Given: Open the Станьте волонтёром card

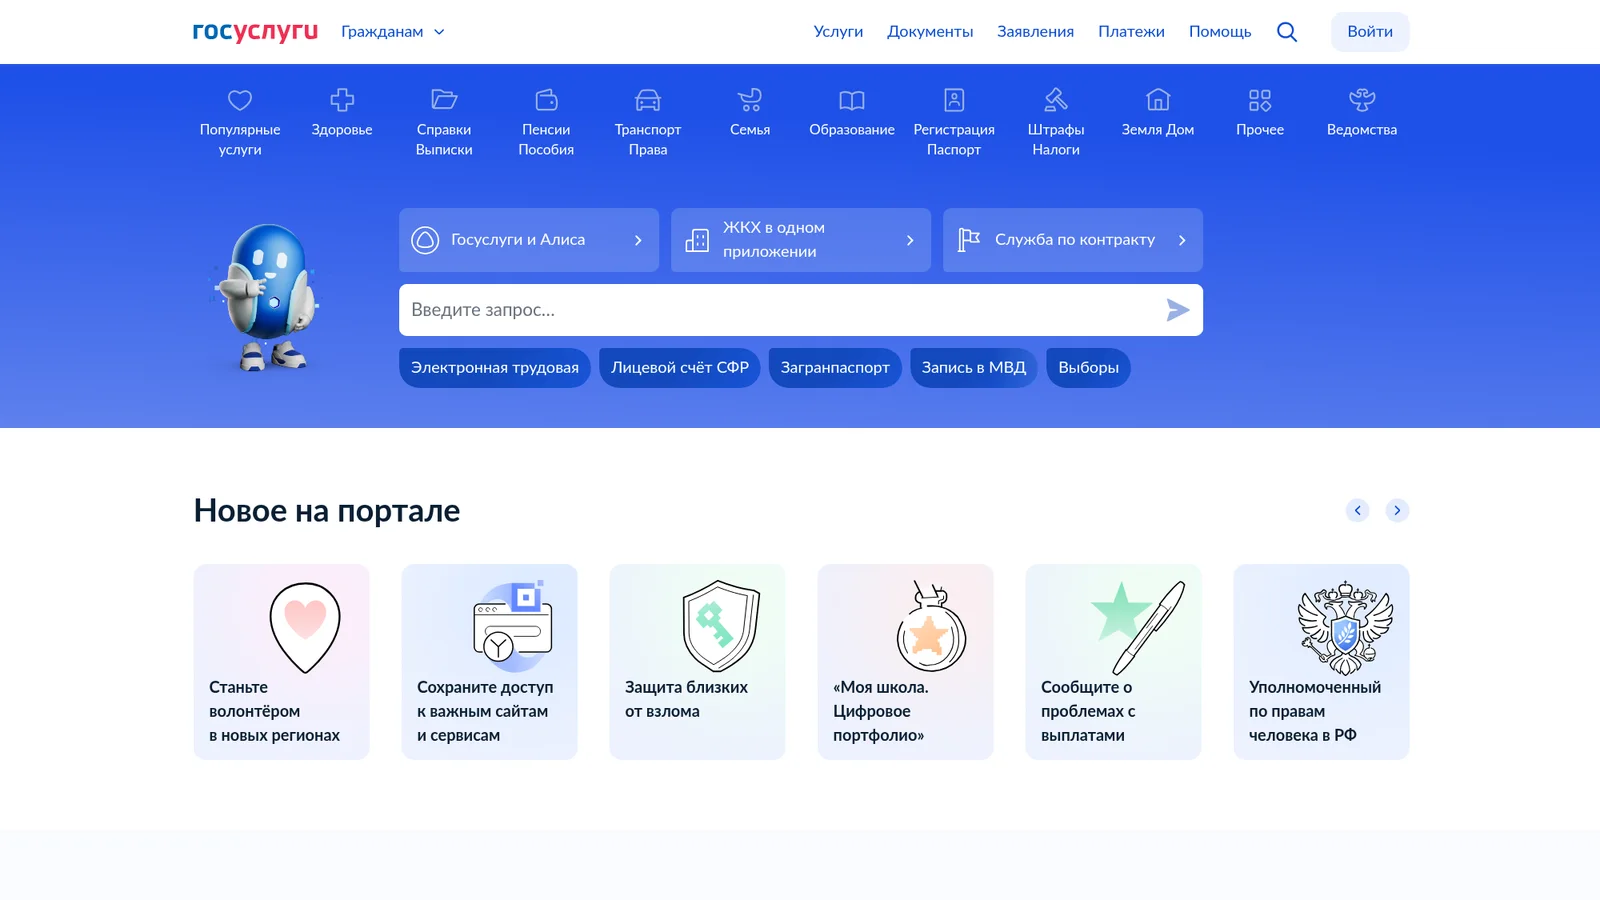Looking at the screenshot, I should point(282,662).
